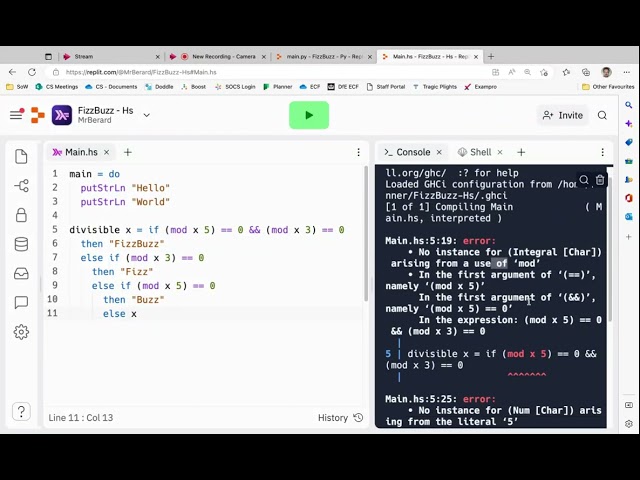The height and width of the screenshot is (480, 640).
Task: Open the Planner bookmark
Action: 278,87
